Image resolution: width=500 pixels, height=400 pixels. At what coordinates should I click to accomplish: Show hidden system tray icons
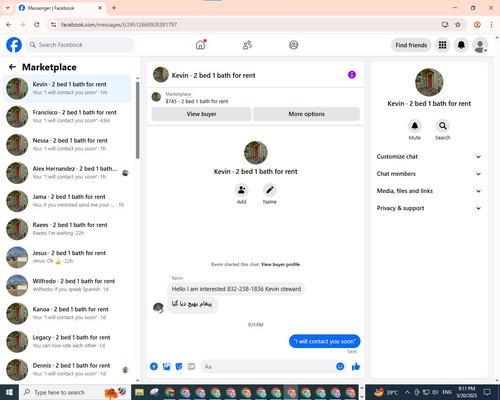(407, 392)
